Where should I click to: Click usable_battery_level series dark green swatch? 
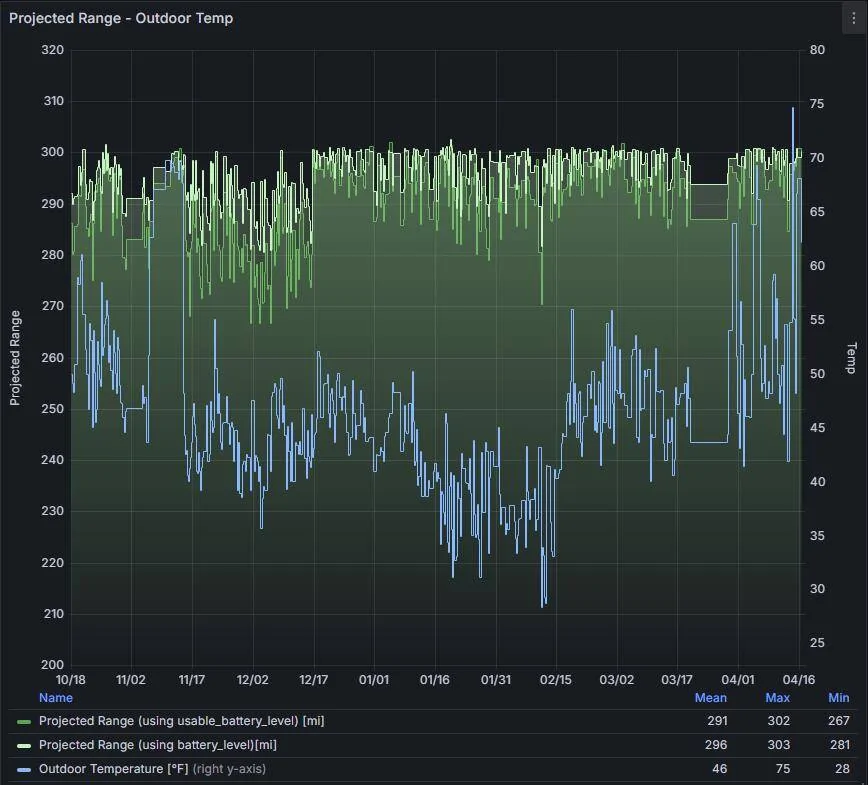click(24, 722)
